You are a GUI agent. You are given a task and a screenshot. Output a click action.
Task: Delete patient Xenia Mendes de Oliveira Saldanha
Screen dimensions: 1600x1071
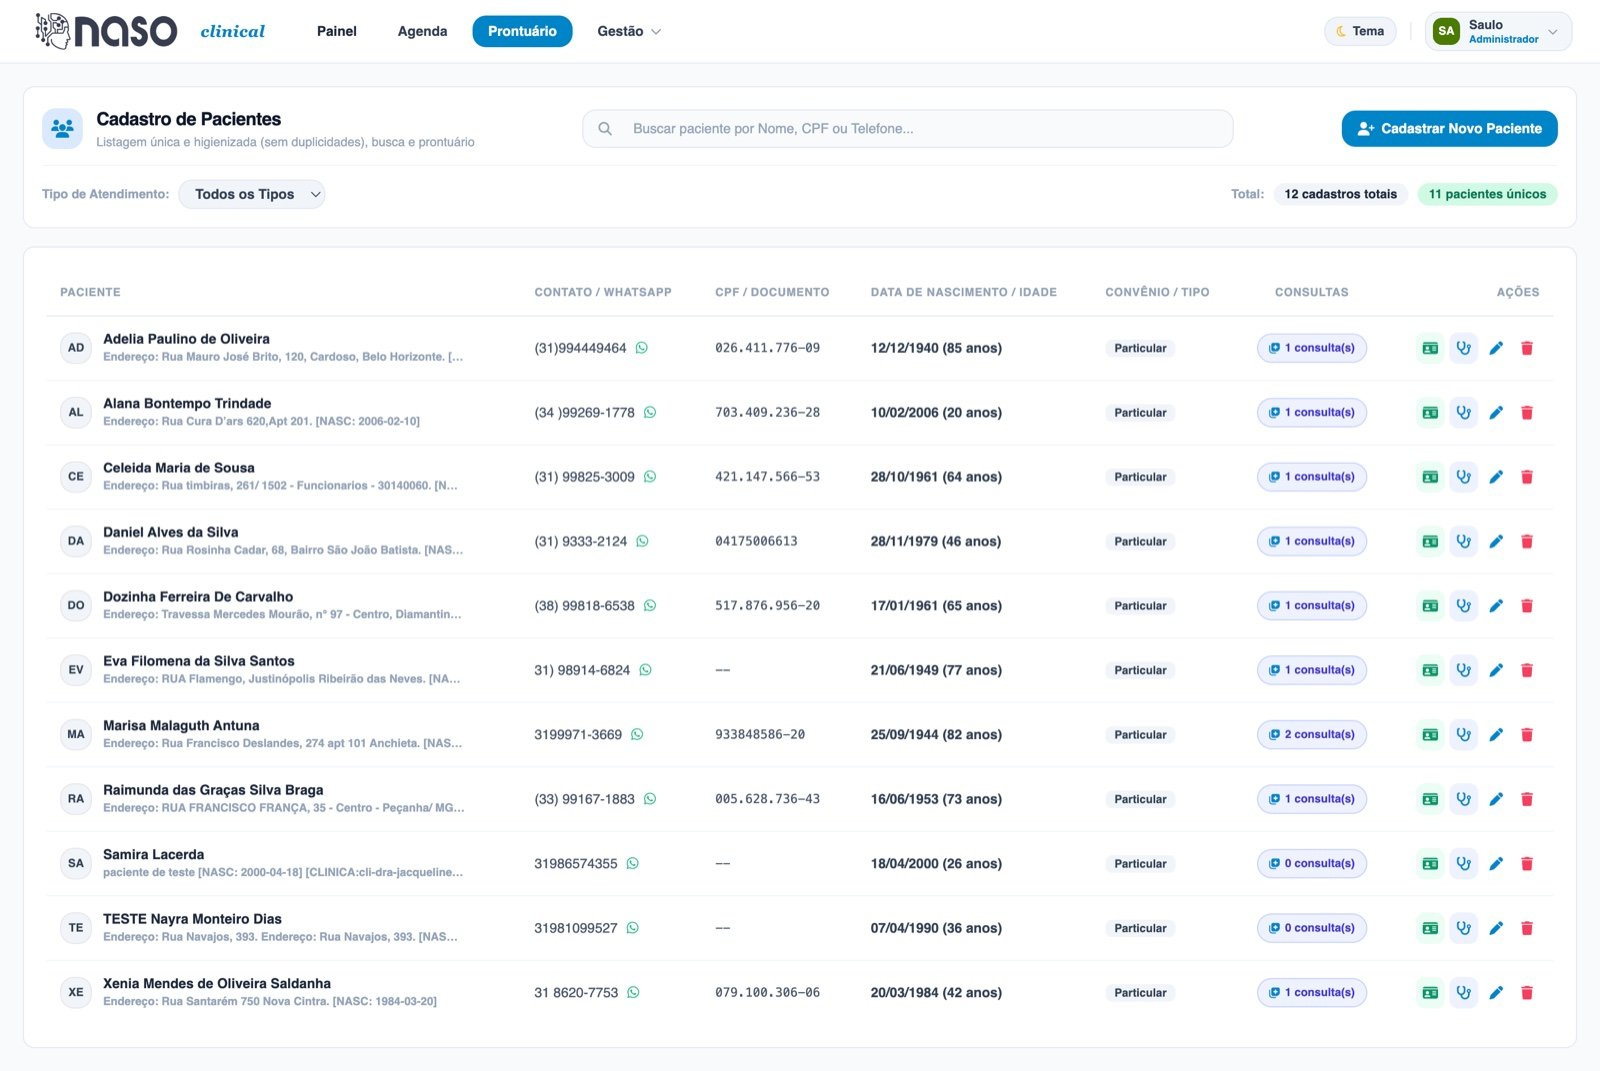click(1527, 993)
